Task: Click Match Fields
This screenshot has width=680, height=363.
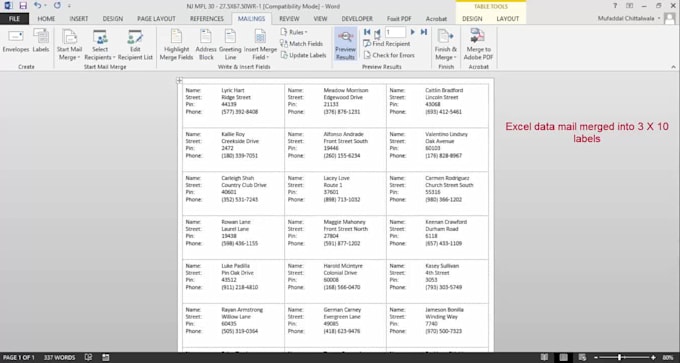Action: [x=301, y=44]
